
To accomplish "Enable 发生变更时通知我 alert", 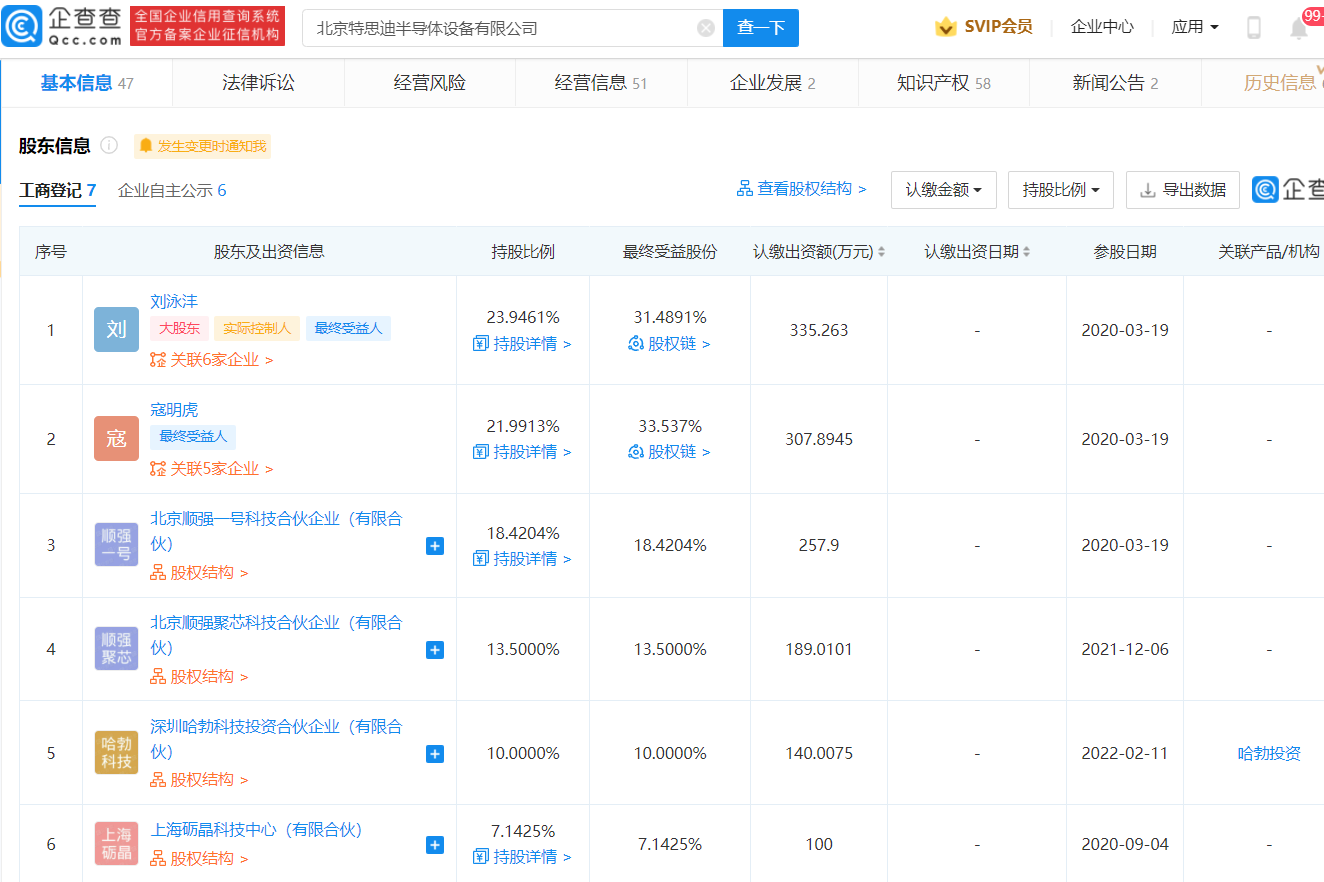I will coord(202,146).
